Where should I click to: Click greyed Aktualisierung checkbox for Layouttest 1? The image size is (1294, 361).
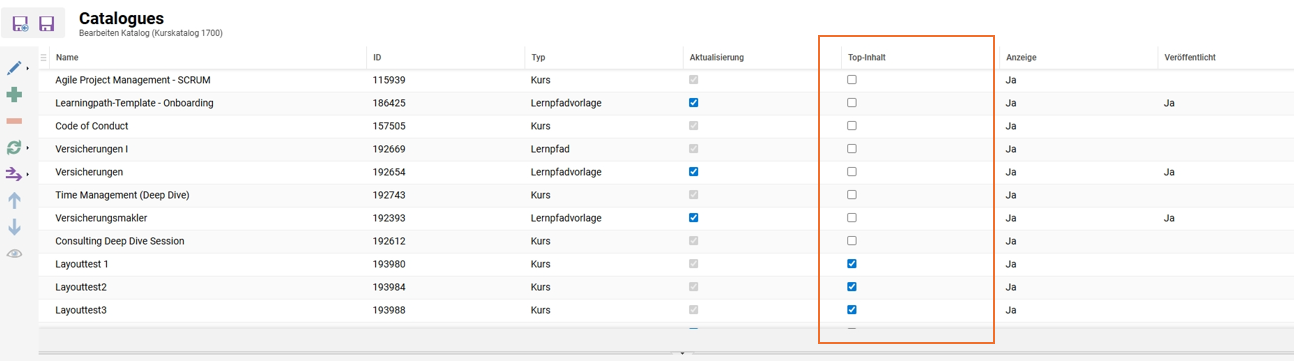[694, 264]
